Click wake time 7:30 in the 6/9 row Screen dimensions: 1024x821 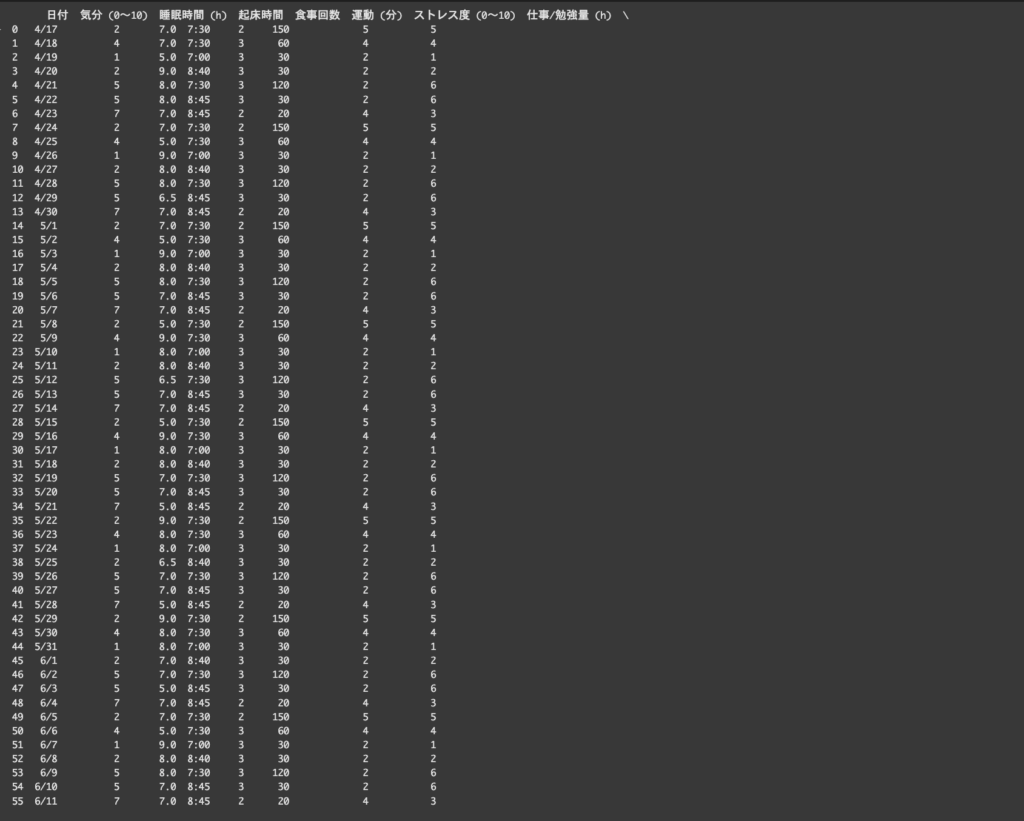199,773
